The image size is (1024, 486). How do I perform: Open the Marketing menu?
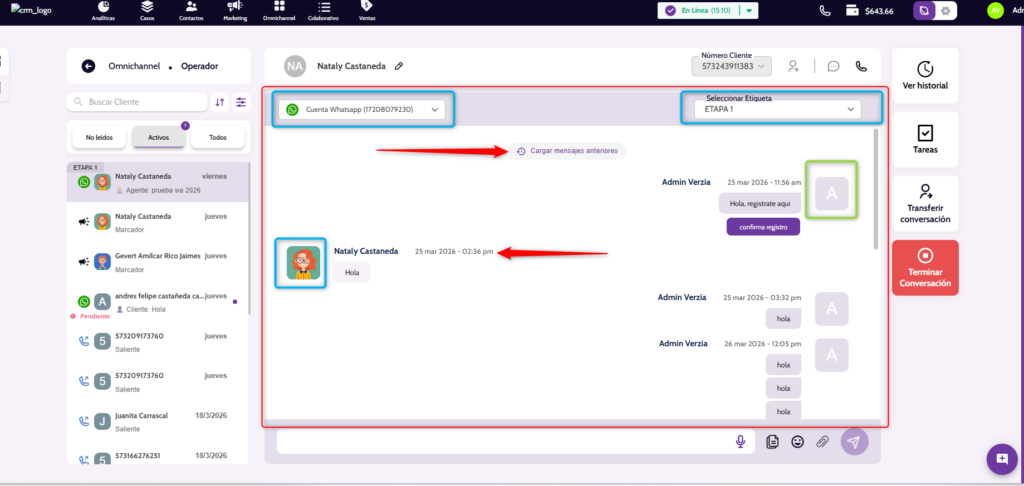click(235, 11)
